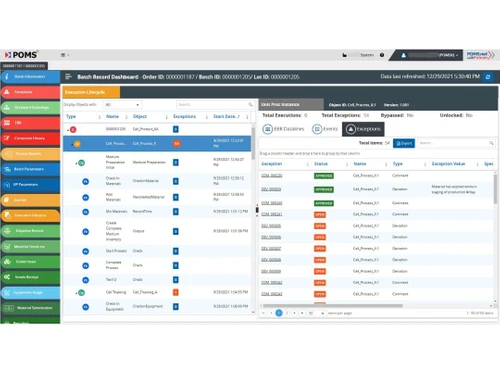Open Material Substitutions in the sidebar
The height and width of the screenshot is (375, 500).
30,308
